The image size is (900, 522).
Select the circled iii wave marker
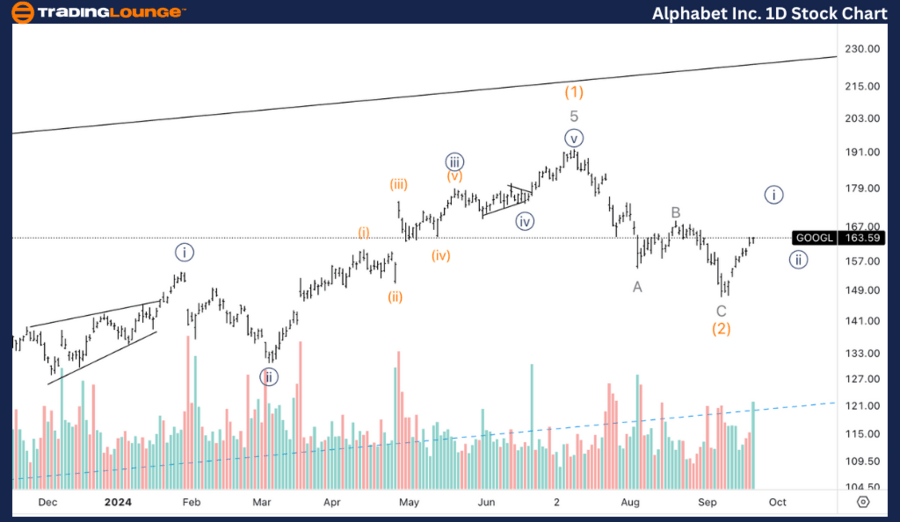pos(454,162)
